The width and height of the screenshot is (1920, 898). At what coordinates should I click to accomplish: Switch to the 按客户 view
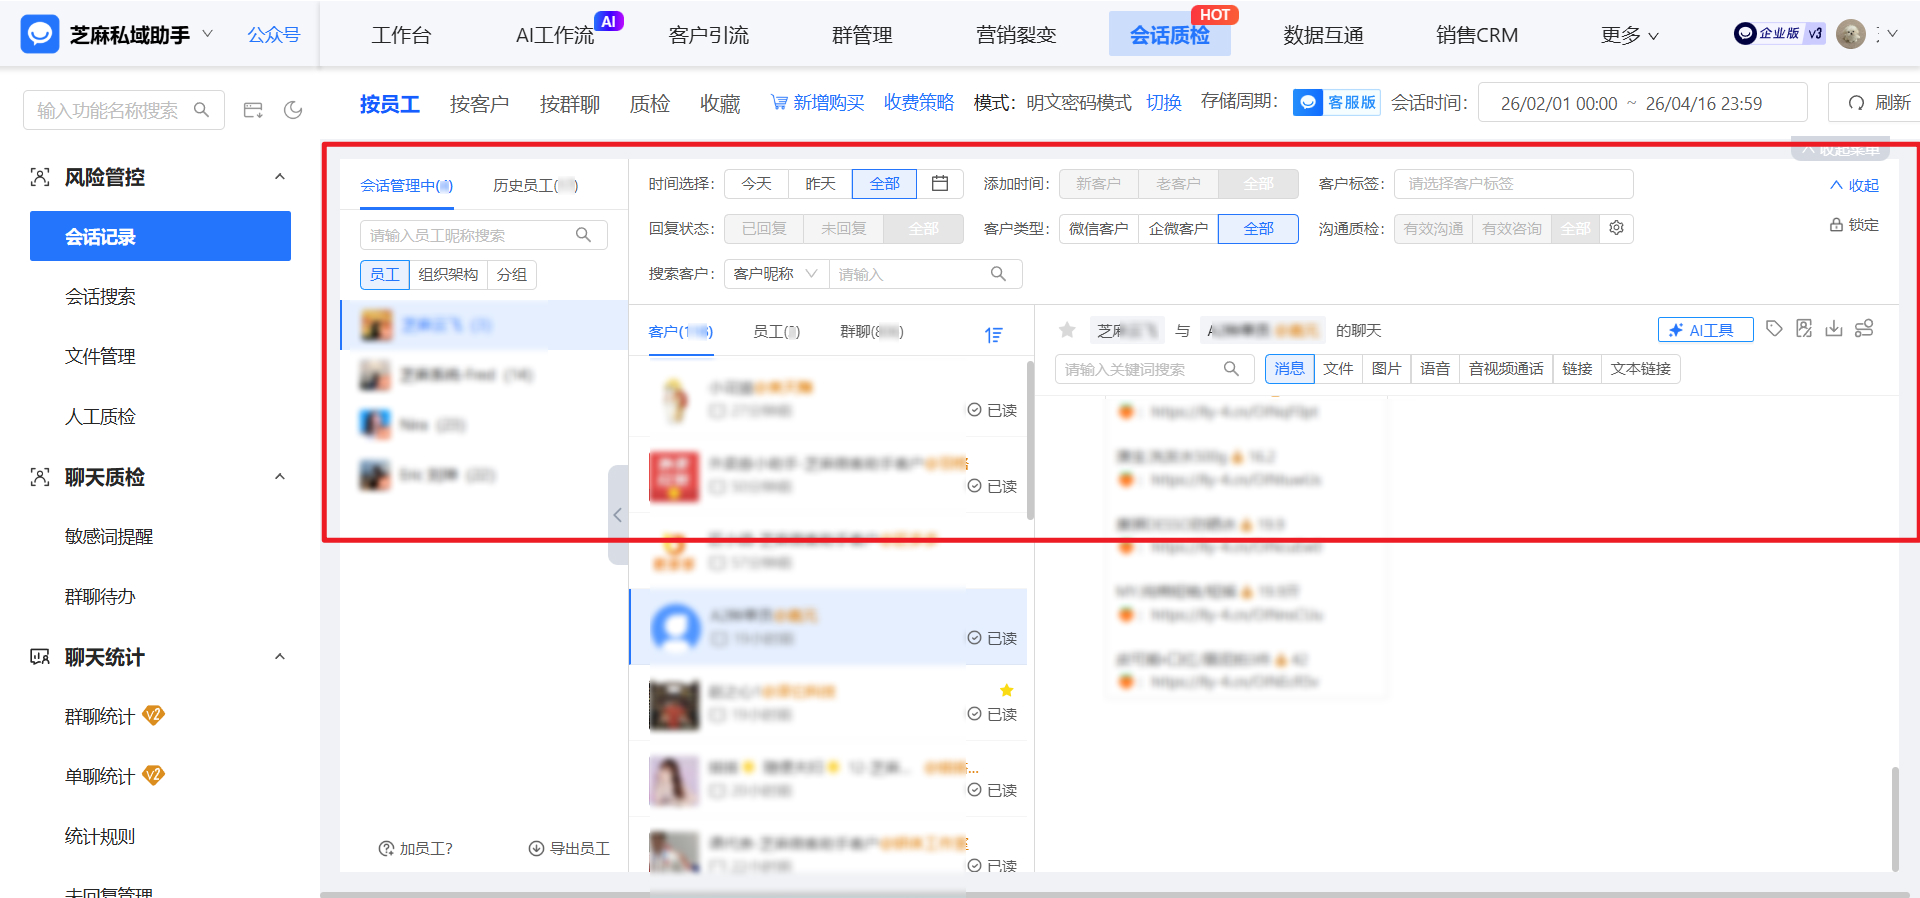pyautogui.click(x=479, y=104)
